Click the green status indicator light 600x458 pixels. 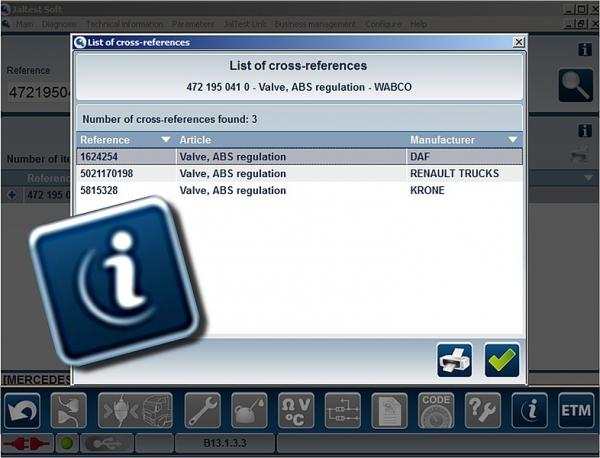(67, 443)
